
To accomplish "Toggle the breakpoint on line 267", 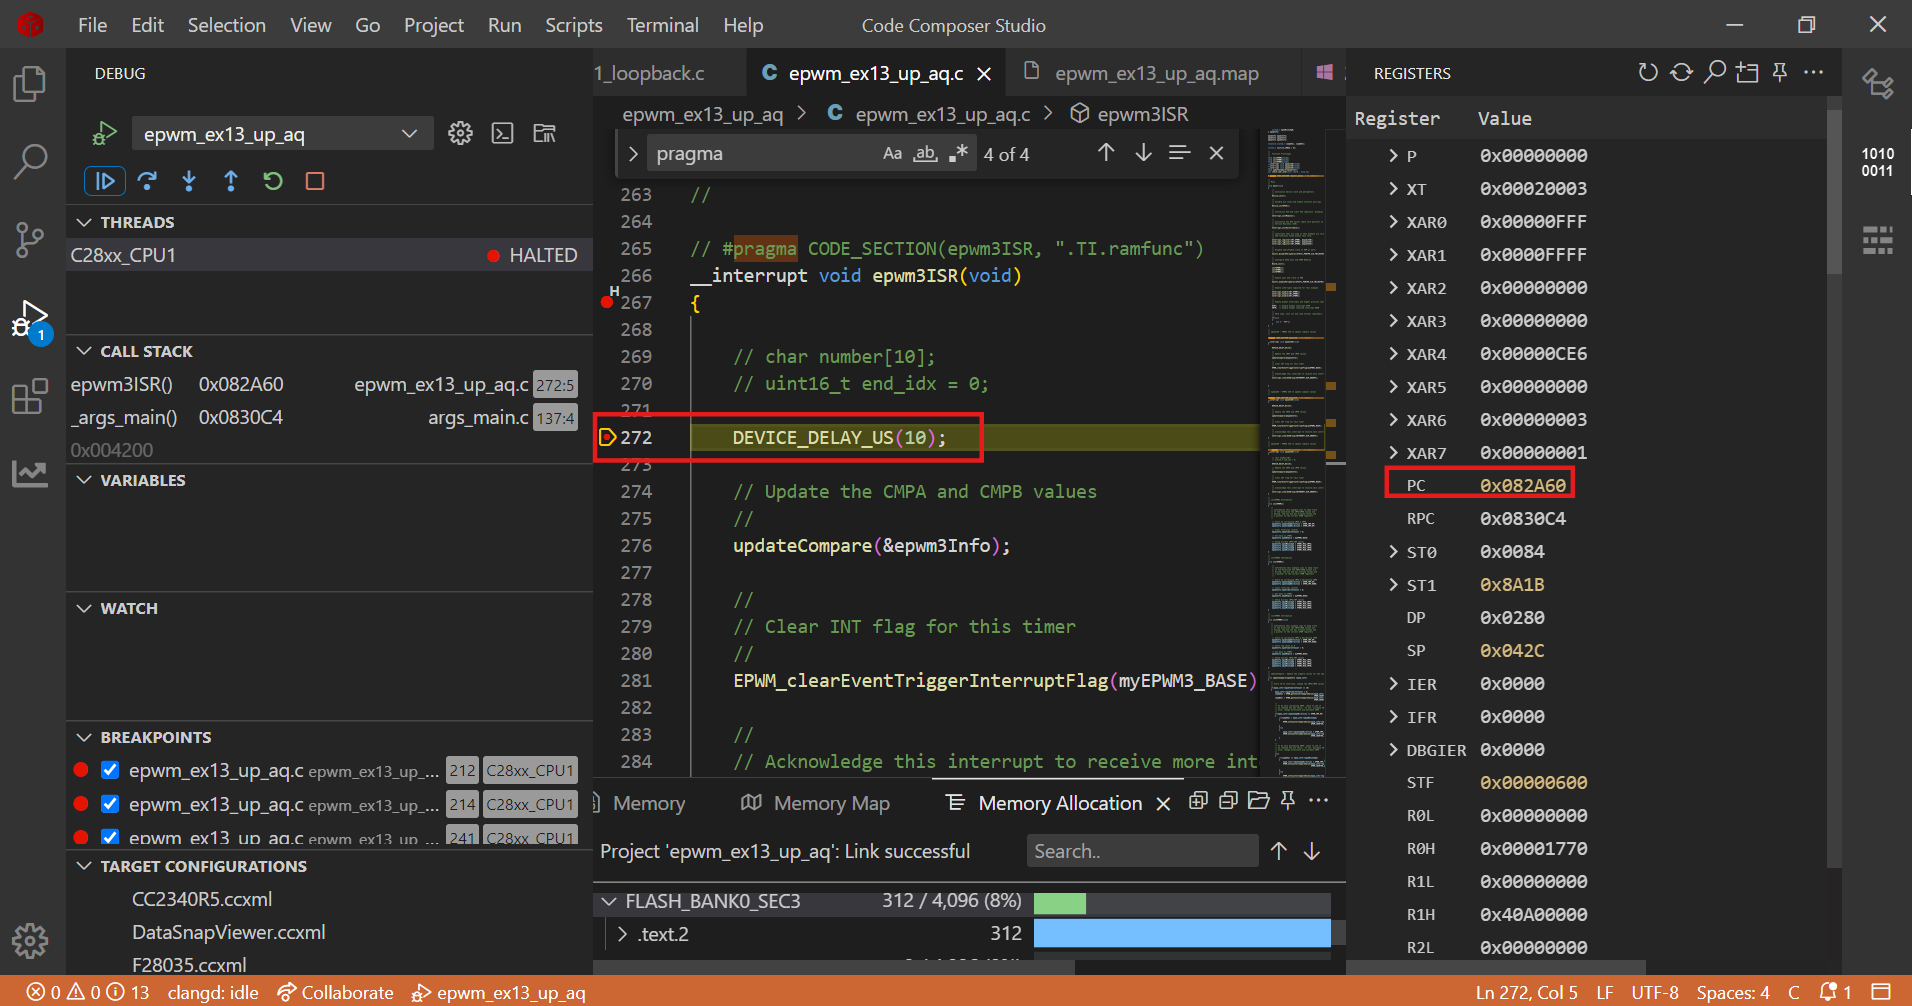I will click(607, 302).
